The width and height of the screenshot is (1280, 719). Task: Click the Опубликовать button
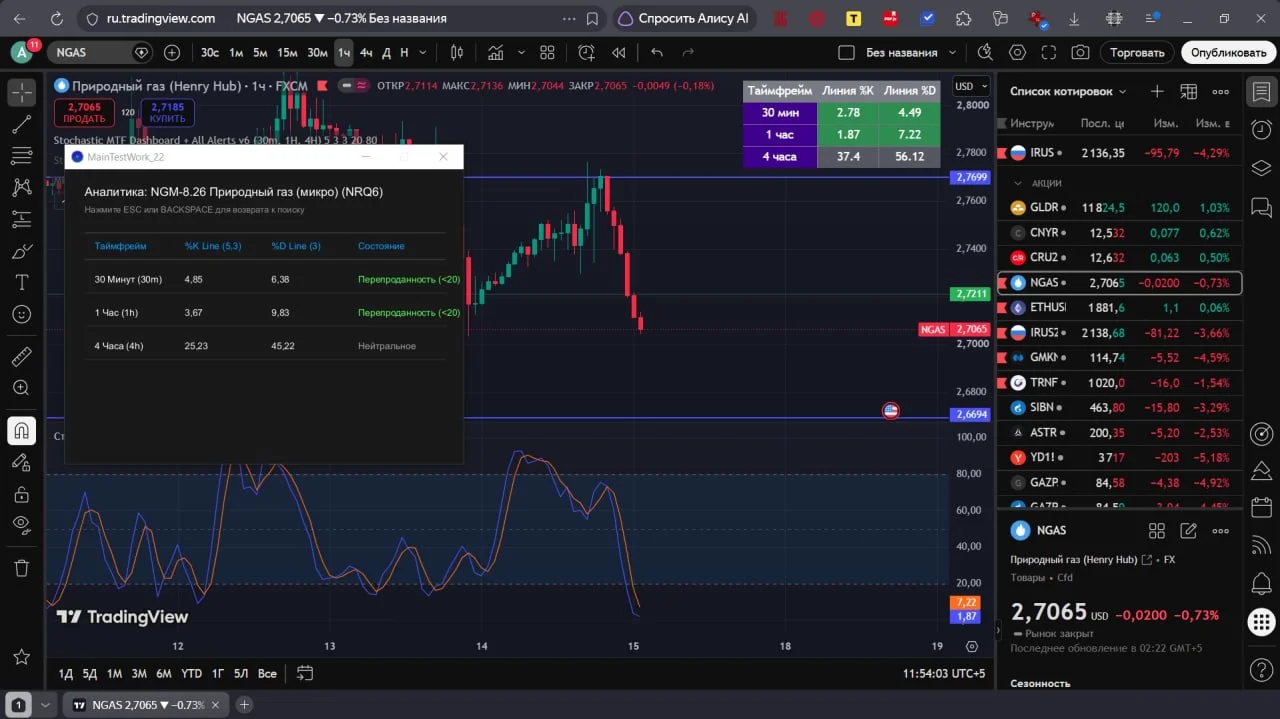[1229, 53]
